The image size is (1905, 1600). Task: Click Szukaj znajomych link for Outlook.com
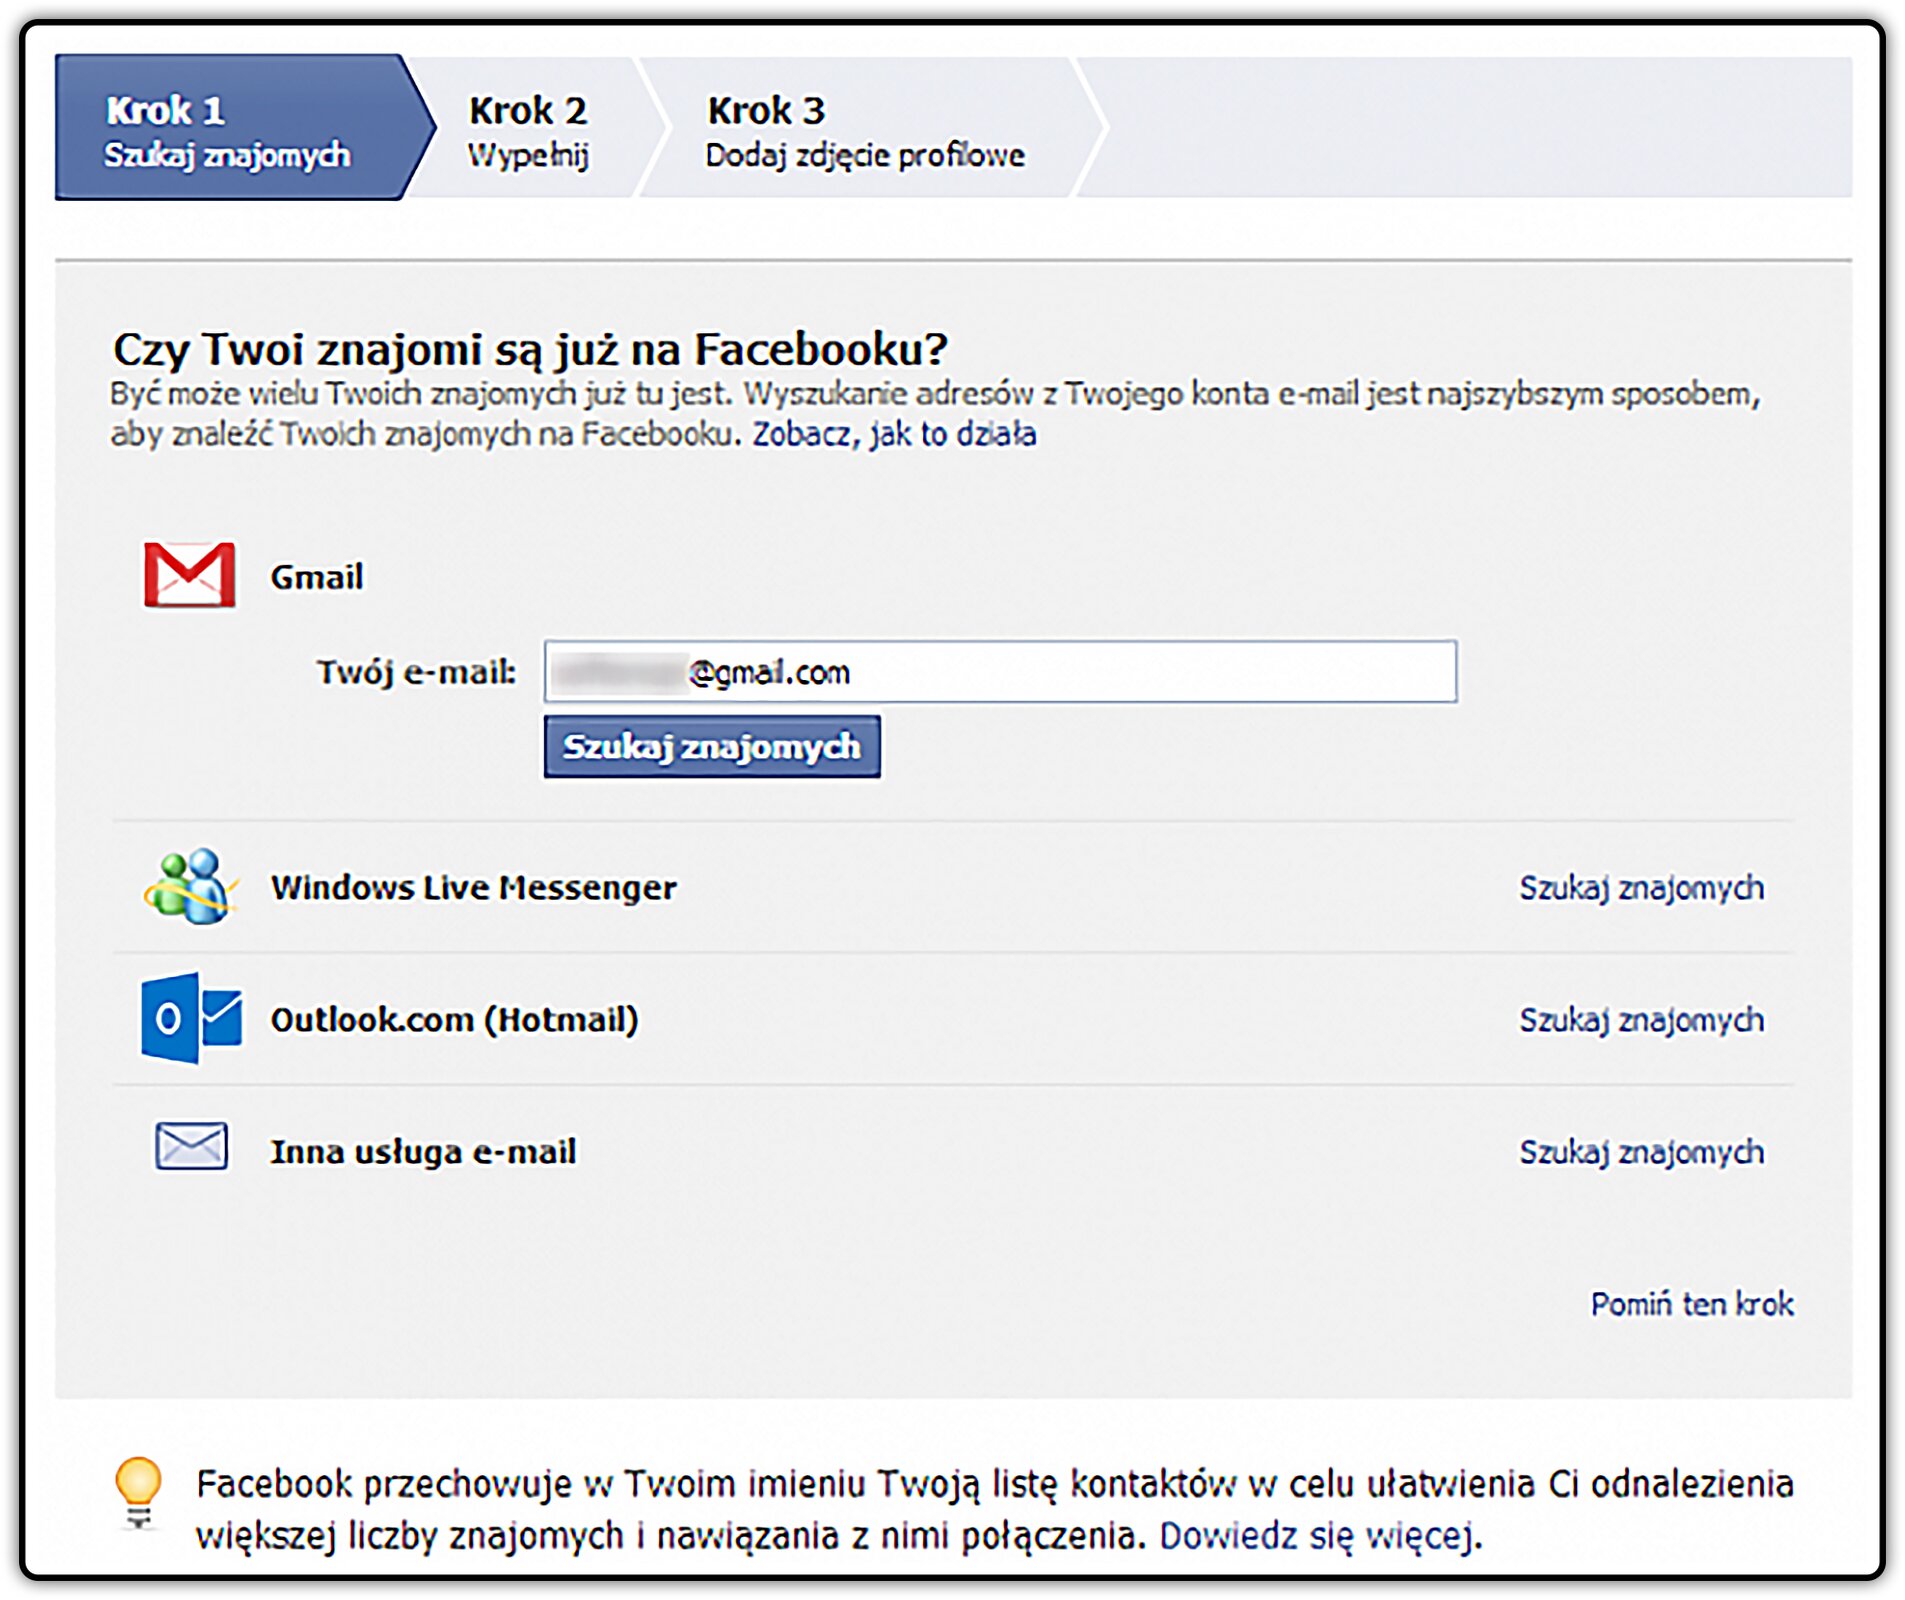(x=1641, y=1020)
